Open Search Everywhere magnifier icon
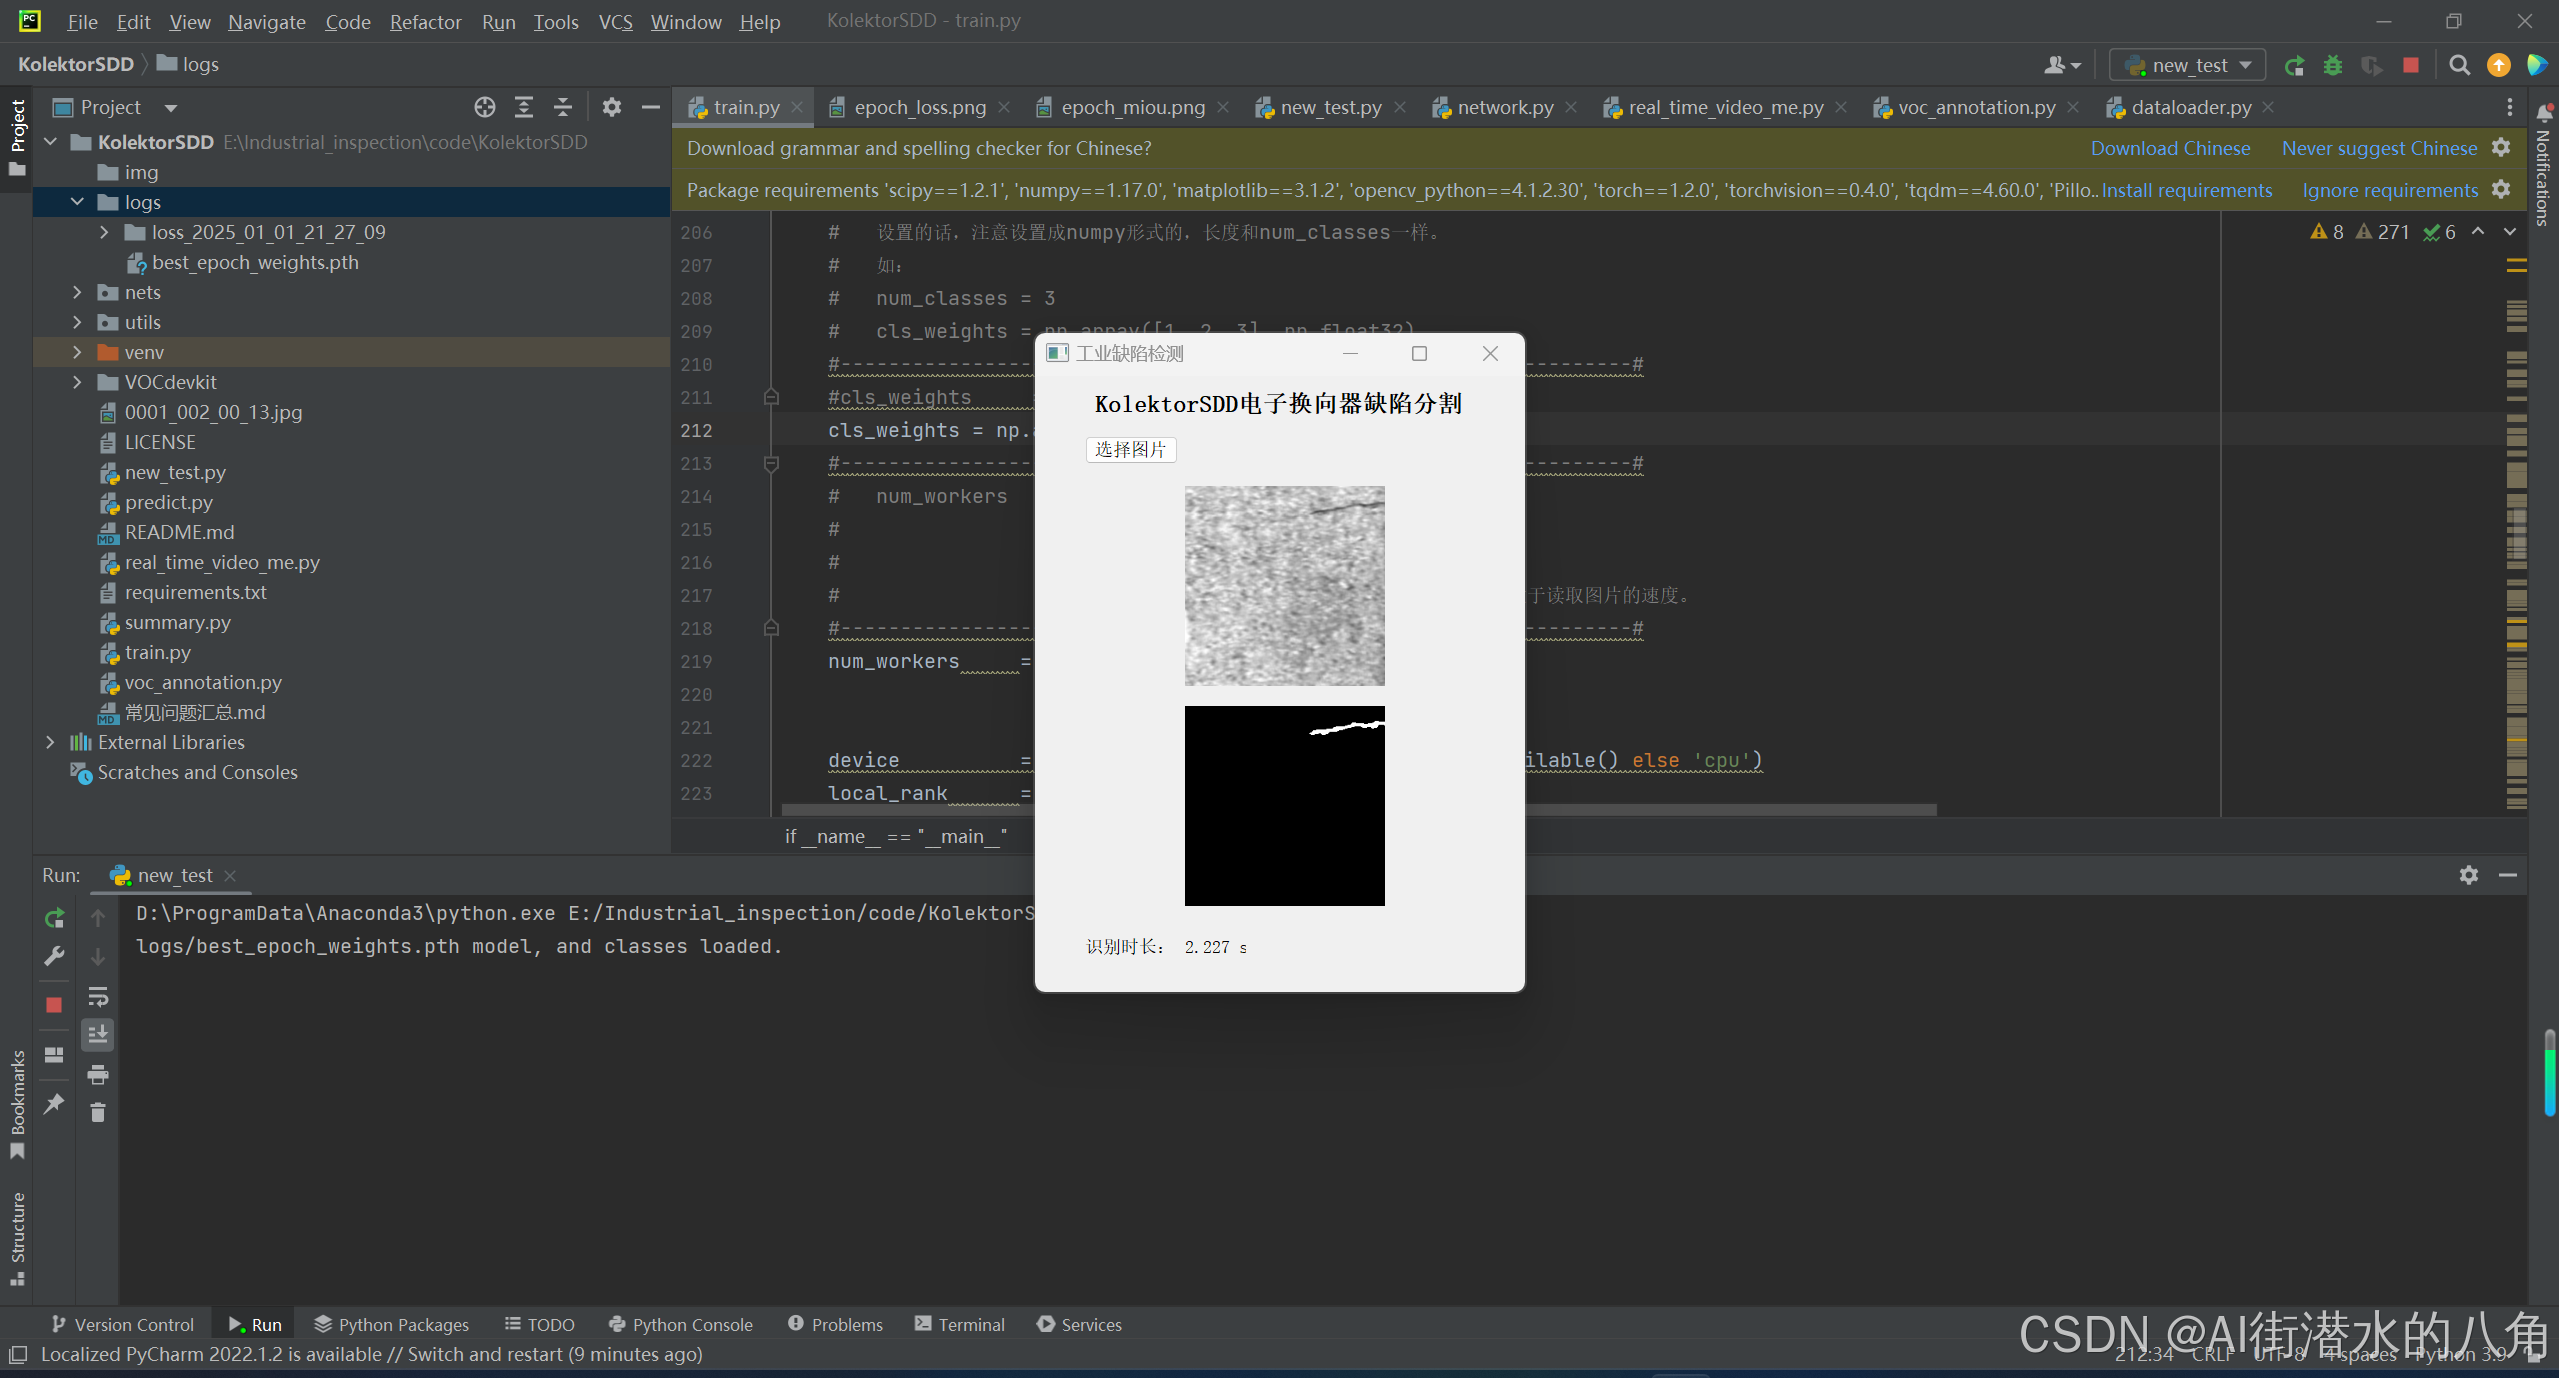Viewport: 2559px width, 1378px height. [2459, 66]
